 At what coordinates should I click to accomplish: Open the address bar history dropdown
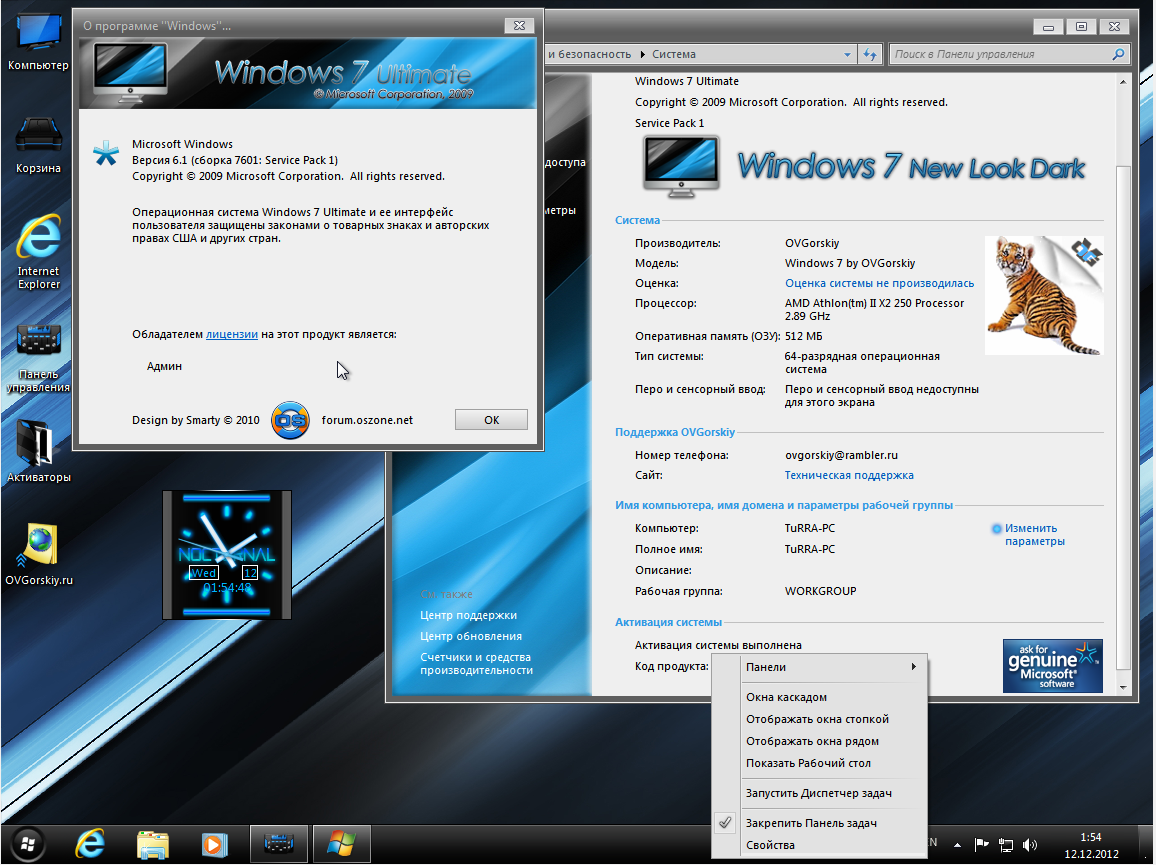[x=848, y=55]
